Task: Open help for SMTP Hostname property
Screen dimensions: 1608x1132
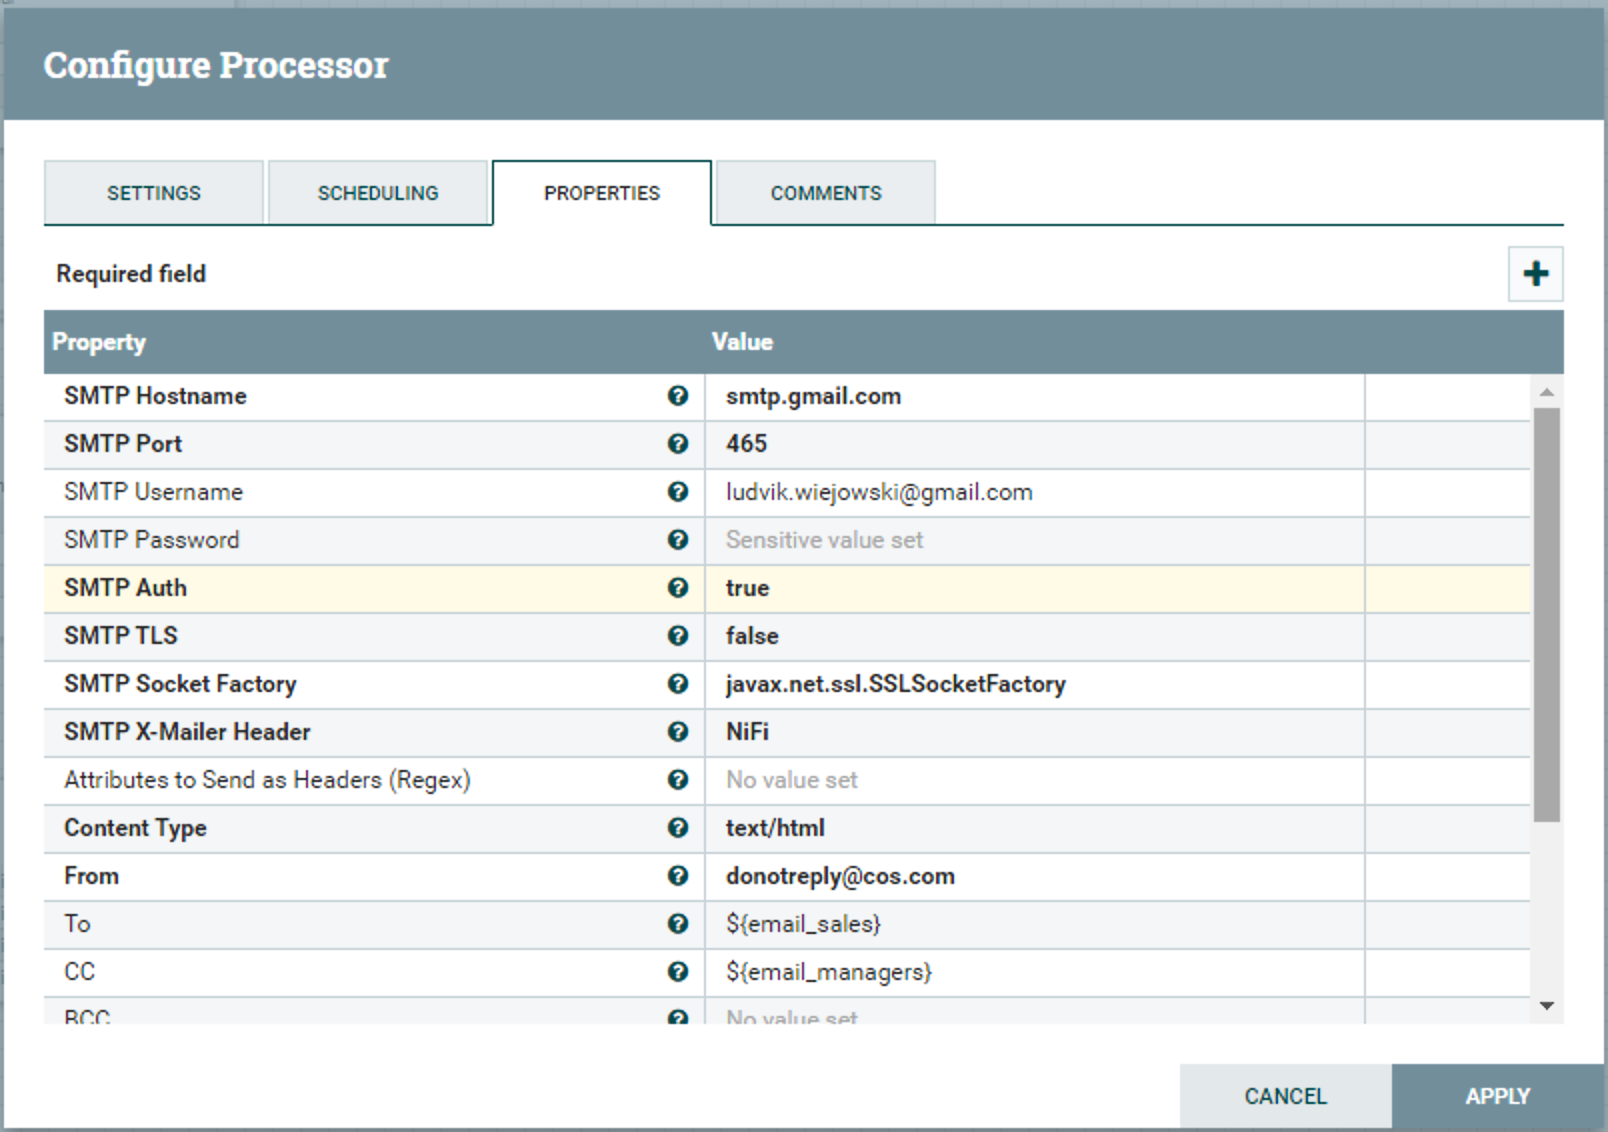Action: pos(679,396)
